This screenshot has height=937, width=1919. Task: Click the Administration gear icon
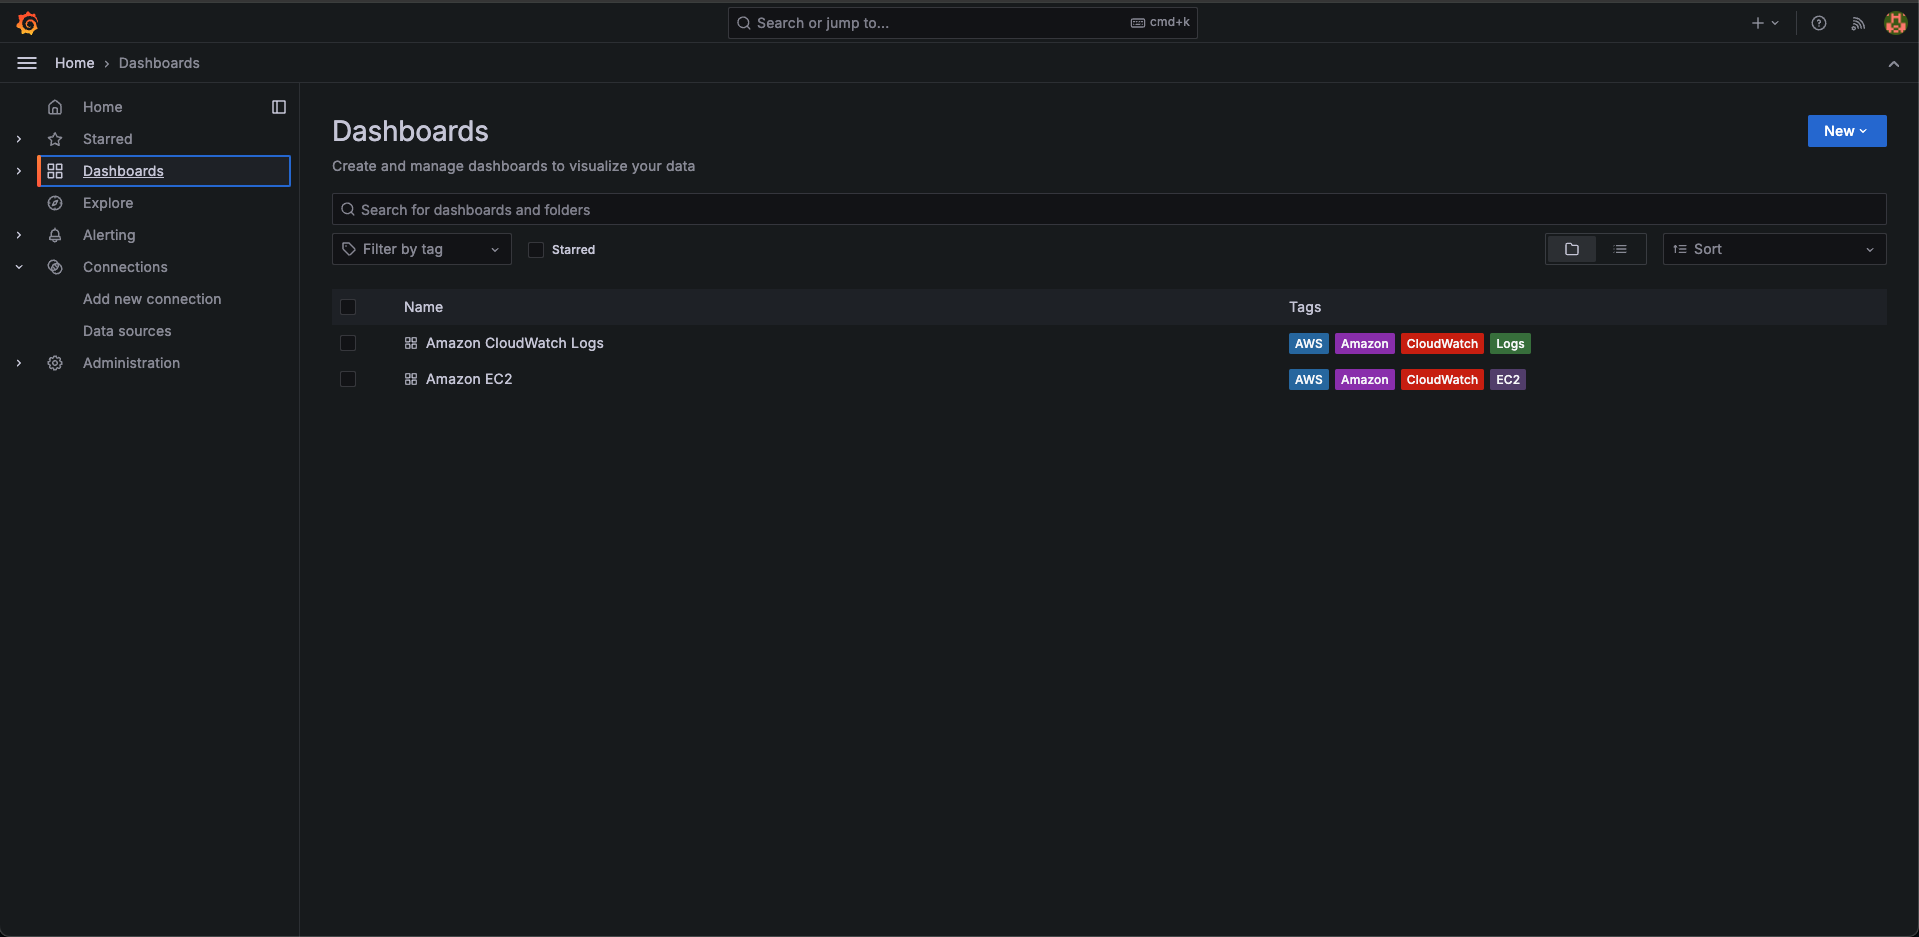pos(55,363)
